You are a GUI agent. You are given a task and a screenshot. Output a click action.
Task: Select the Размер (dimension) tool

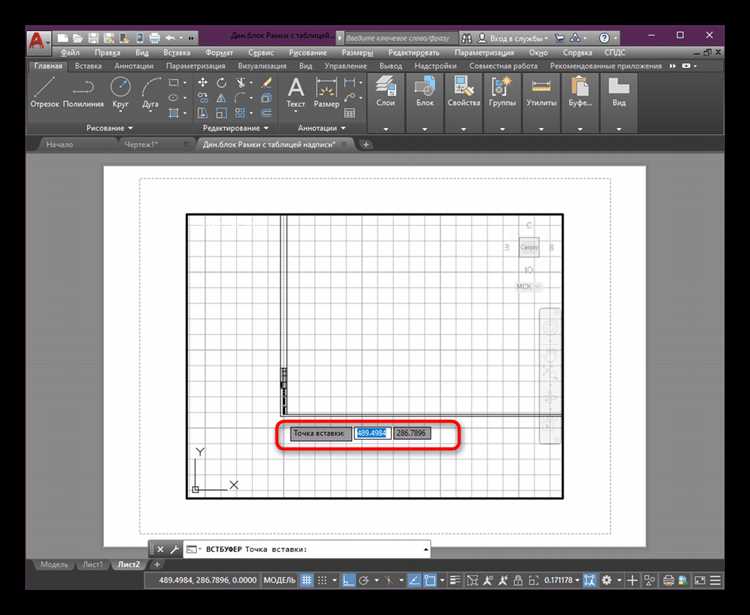(327, 93)
